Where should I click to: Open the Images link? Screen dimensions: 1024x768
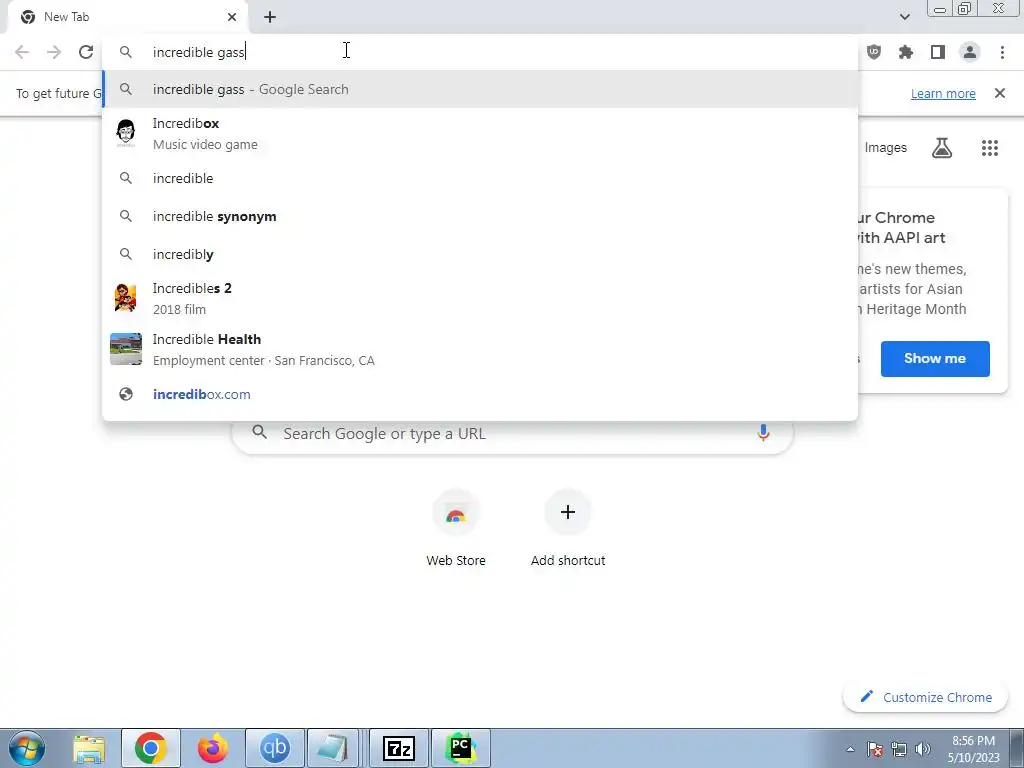886,148
